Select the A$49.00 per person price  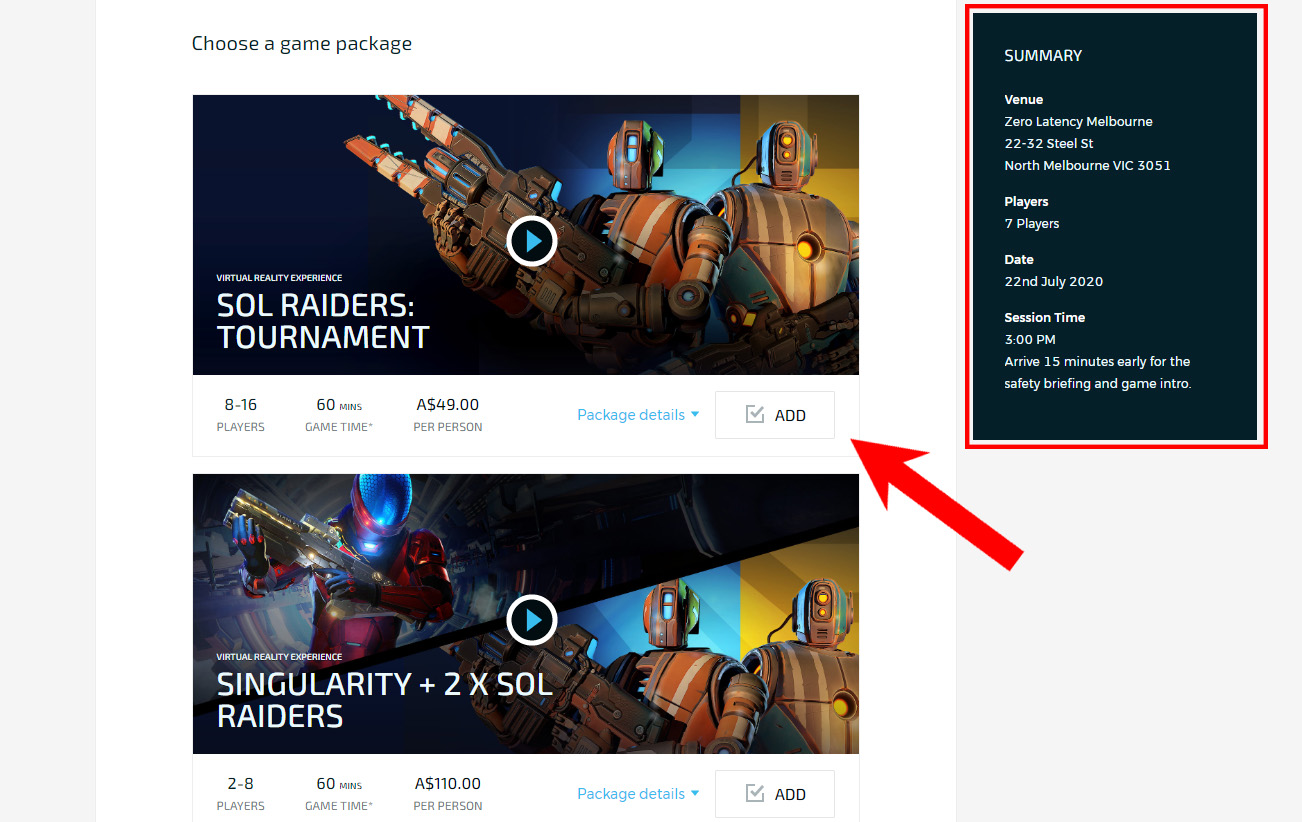[x=448, y=405]
